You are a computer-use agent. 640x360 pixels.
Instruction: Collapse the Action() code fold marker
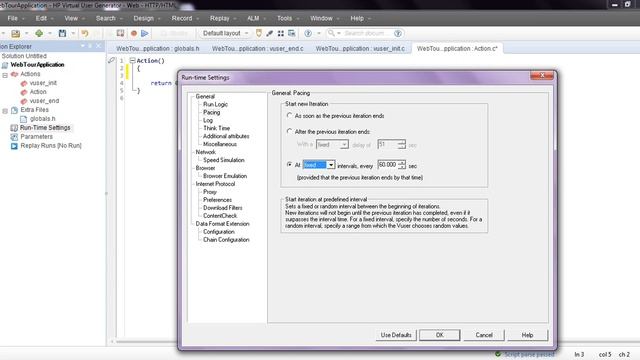coord(132,60)
